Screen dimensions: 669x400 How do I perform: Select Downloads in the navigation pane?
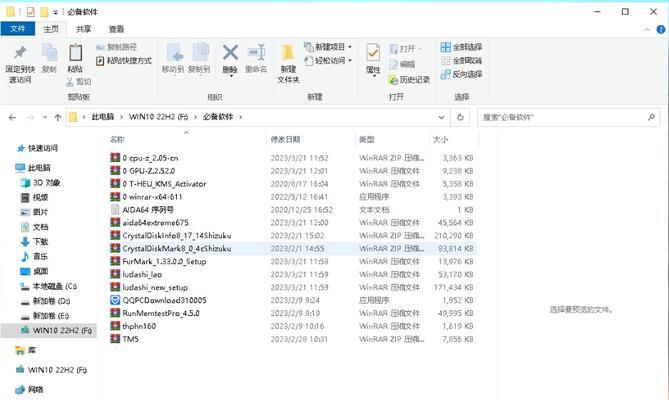pos(35,241)
